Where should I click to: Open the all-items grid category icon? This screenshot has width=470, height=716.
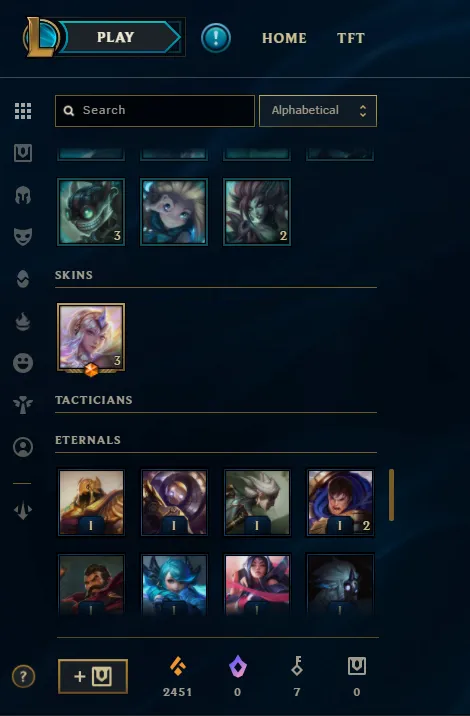click(x=23, y=111)
